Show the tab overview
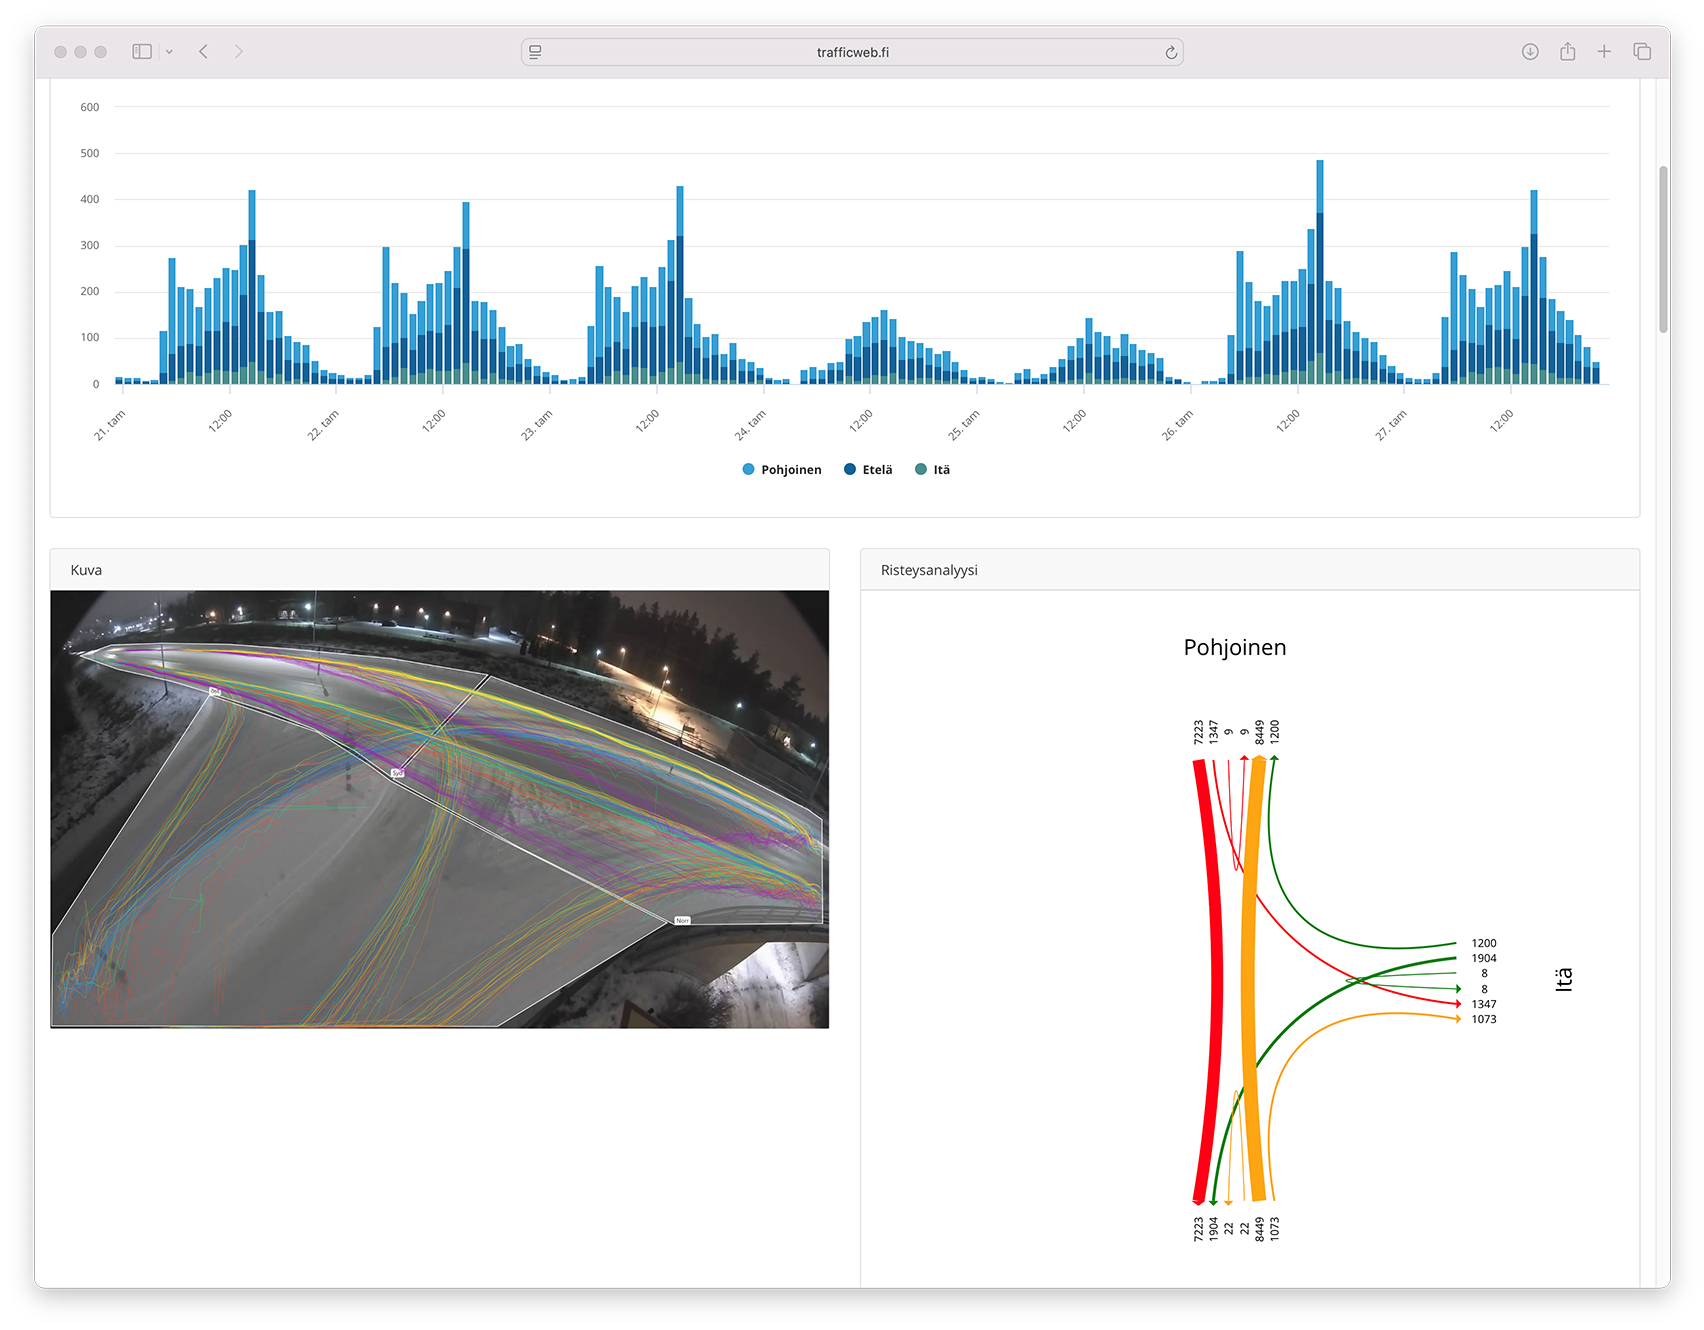 pos(1642,52)
